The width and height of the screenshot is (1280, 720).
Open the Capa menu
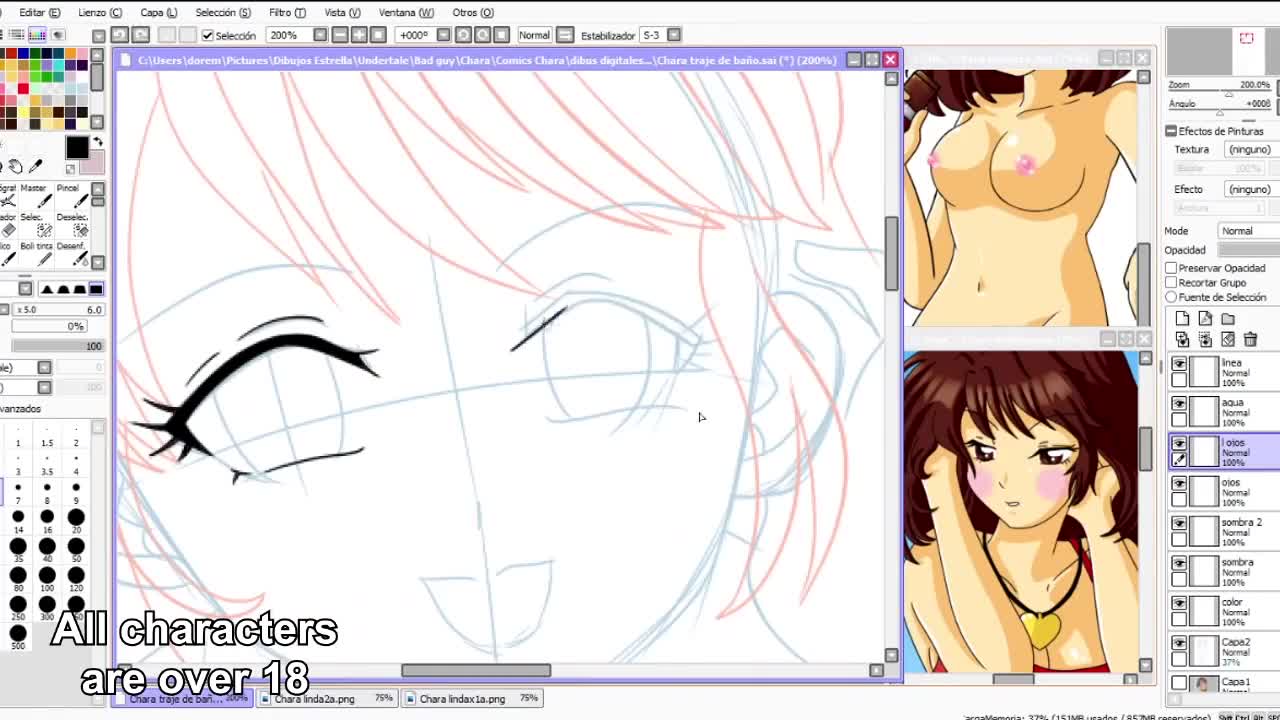point(158,12)
